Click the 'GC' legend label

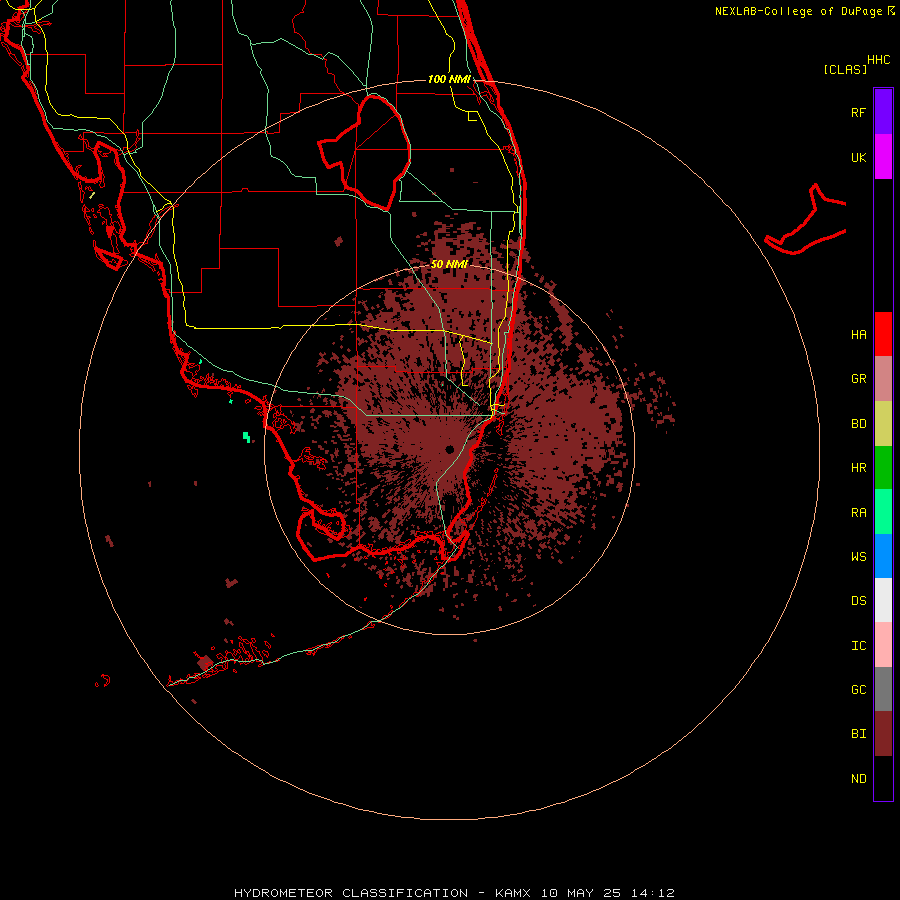pos(859,690)
